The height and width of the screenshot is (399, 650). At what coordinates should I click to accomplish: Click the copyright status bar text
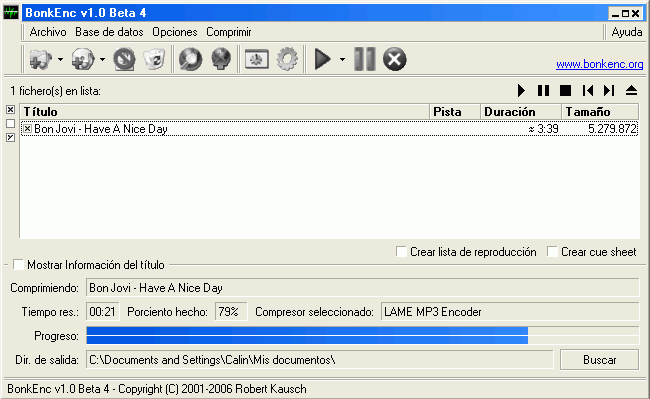point(157,389)
